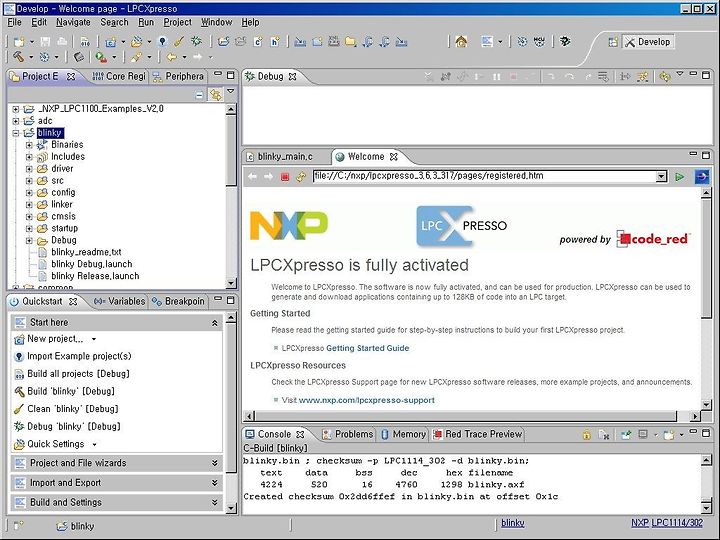This screenshot has height=540, width=720.
Task: Click the lightbulb import example icon
Action: (x=163, y=42)
